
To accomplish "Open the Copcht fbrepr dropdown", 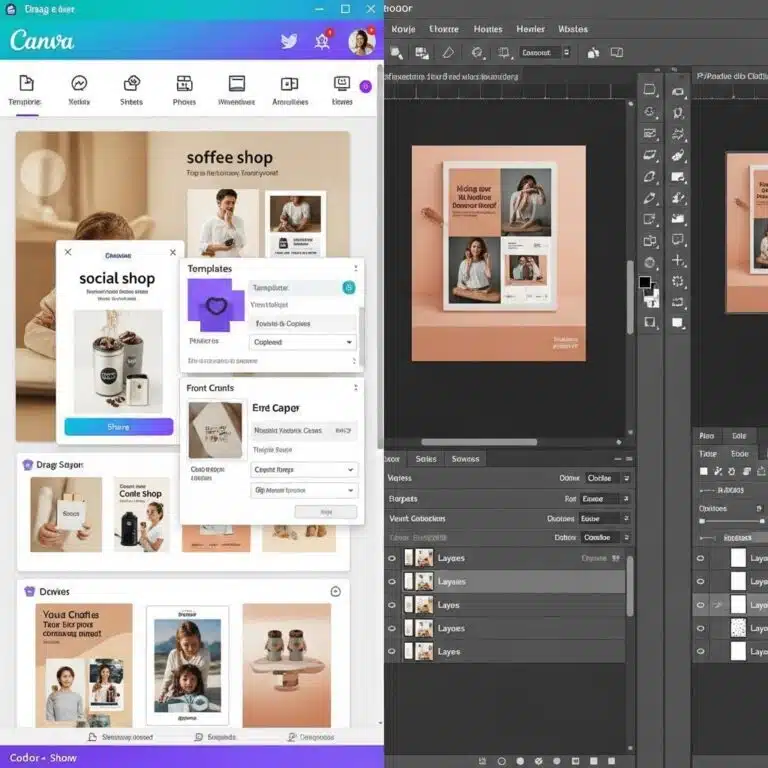I will coord(304,470).
